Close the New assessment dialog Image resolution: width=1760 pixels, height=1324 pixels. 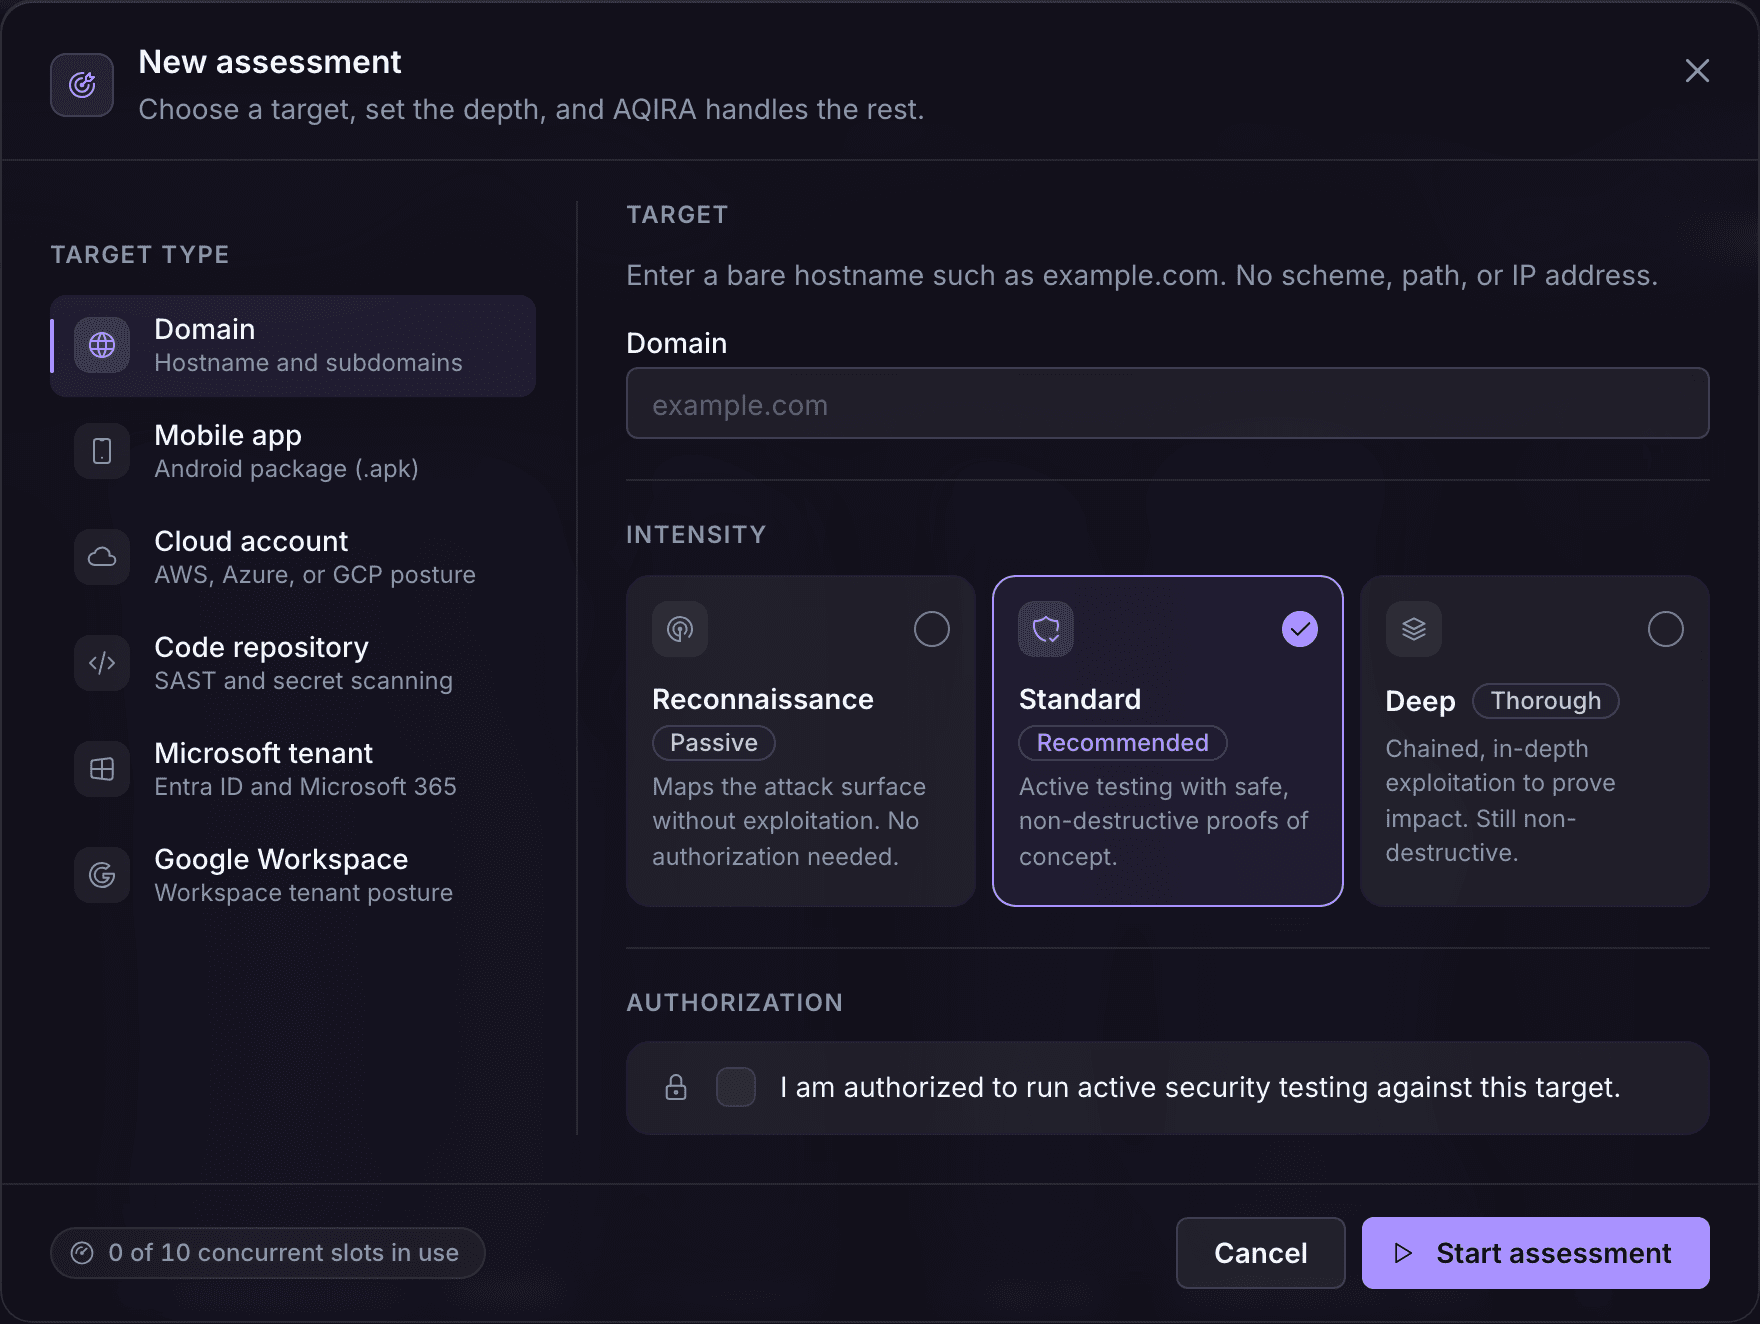pos(1697,71)
